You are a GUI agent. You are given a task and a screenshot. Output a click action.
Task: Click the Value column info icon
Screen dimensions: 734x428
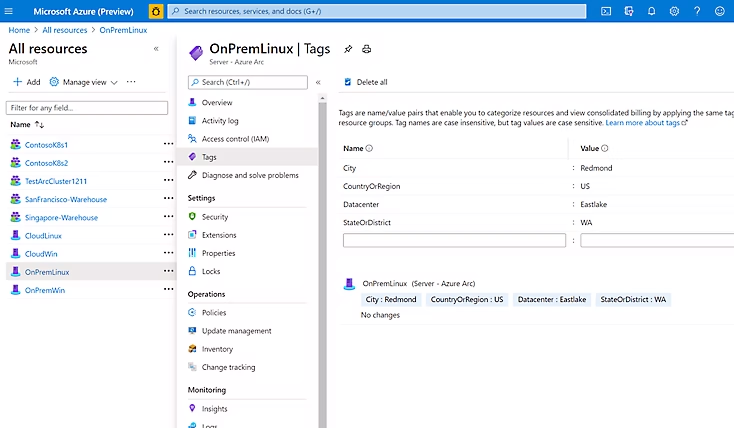tap(604, 148)
